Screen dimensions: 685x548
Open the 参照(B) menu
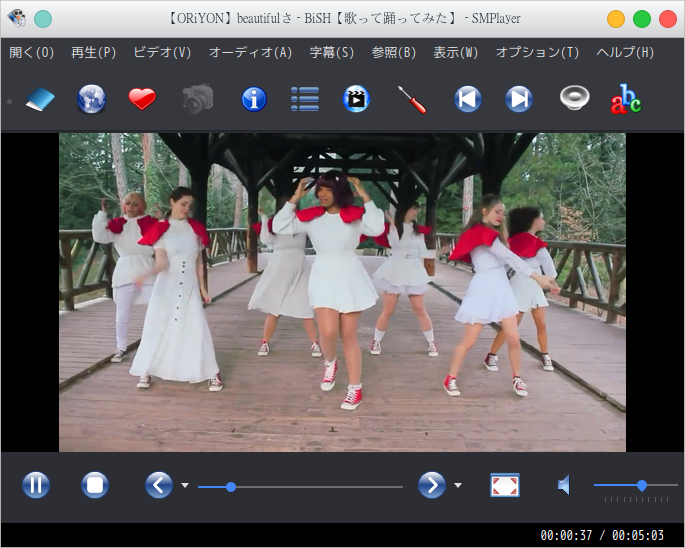pos(394,52)
